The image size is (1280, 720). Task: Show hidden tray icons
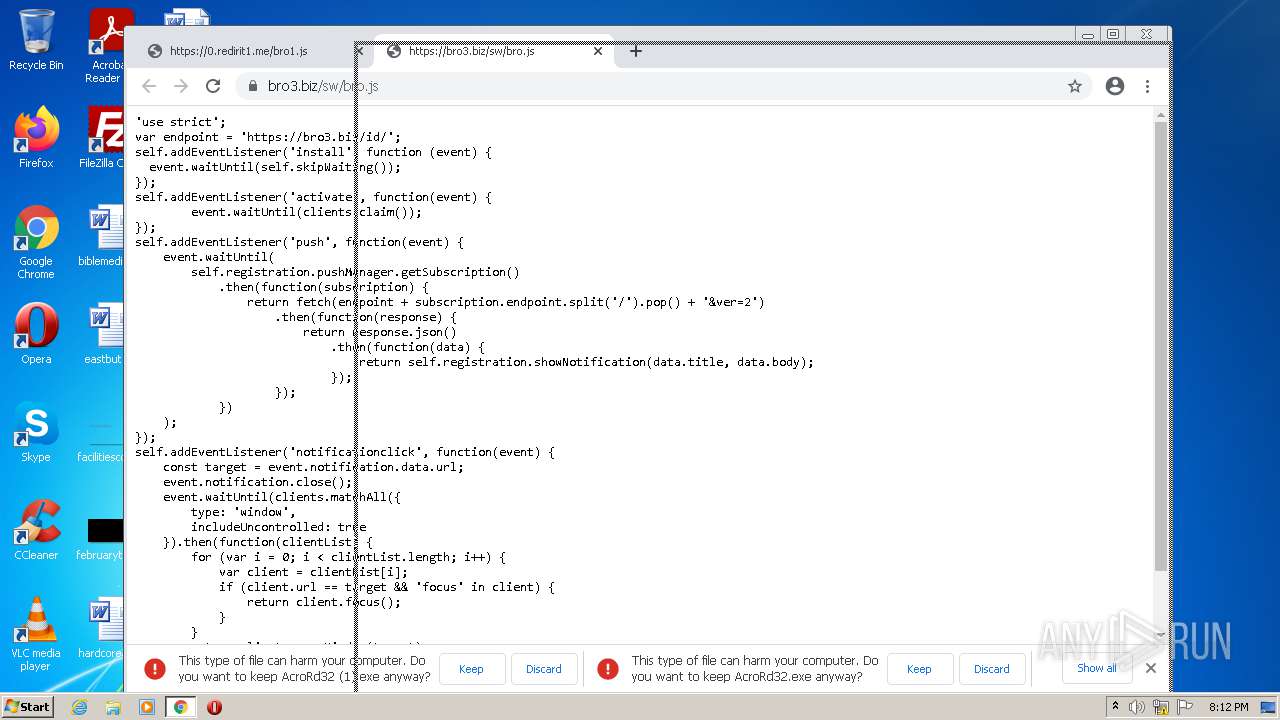[x=1115, y=707]
